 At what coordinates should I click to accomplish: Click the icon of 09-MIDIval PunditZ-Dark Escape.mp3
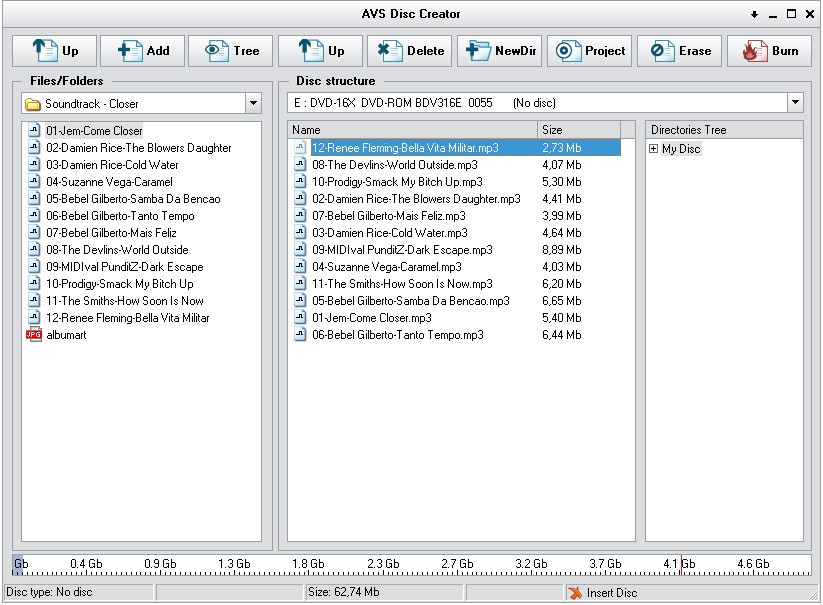[x=300, y=250]
